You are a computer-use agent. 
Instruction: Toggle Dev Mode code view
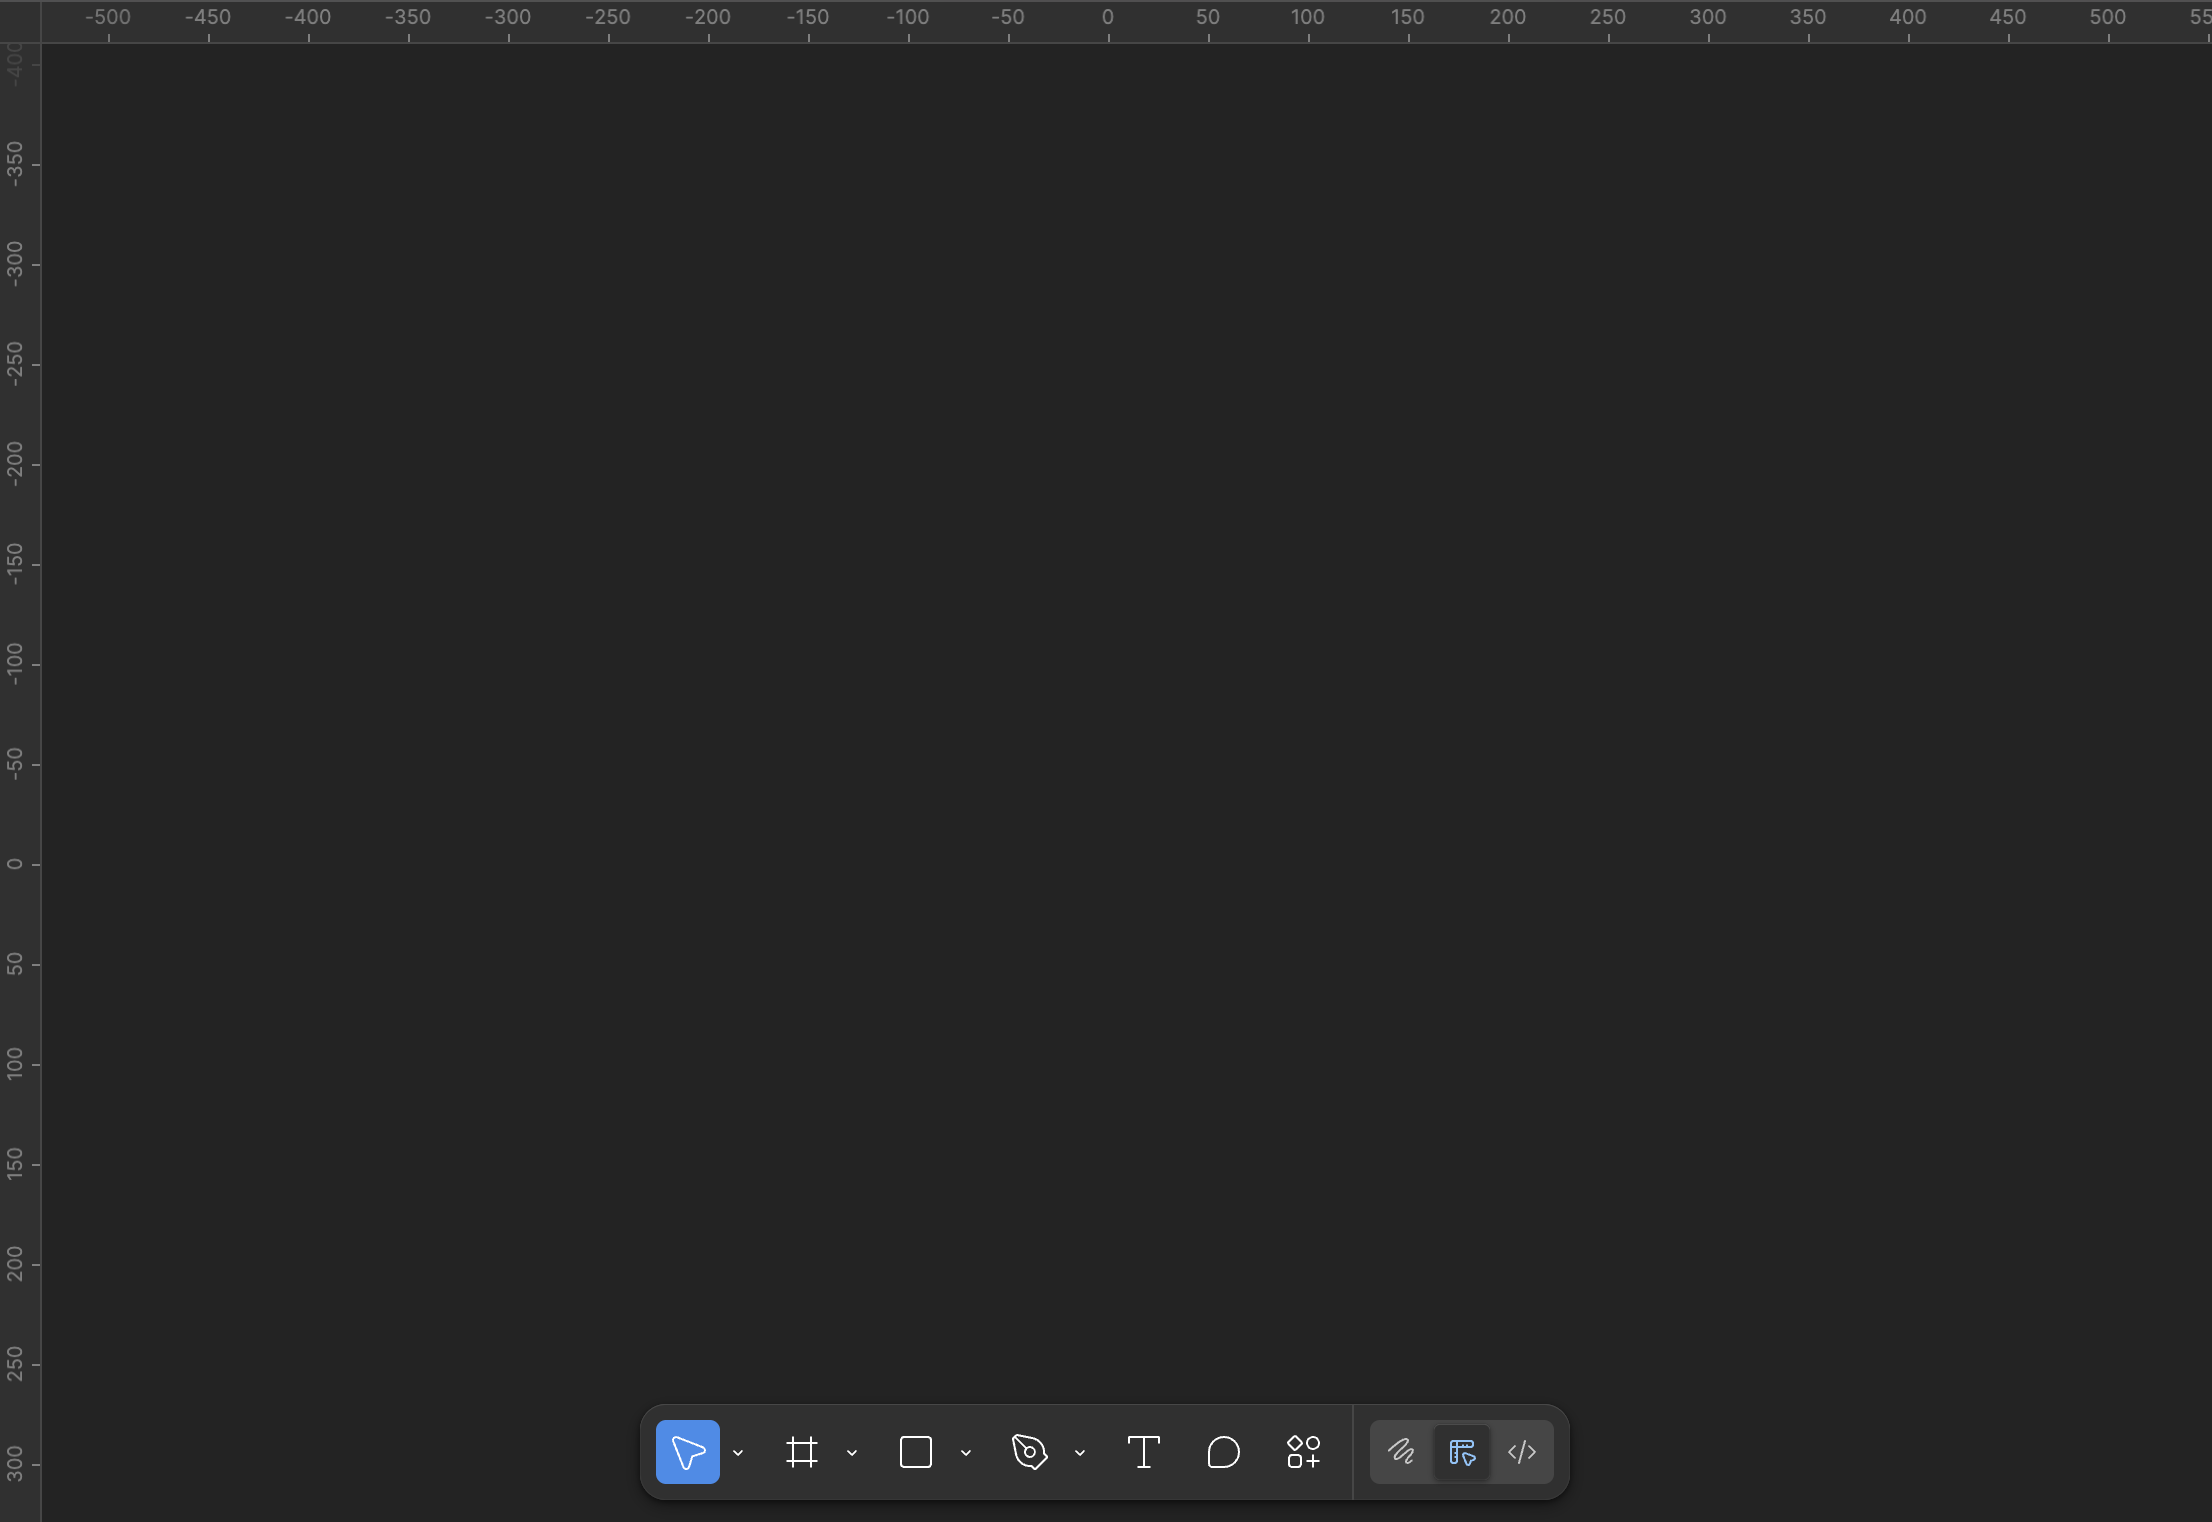tap(1521, 1452)
